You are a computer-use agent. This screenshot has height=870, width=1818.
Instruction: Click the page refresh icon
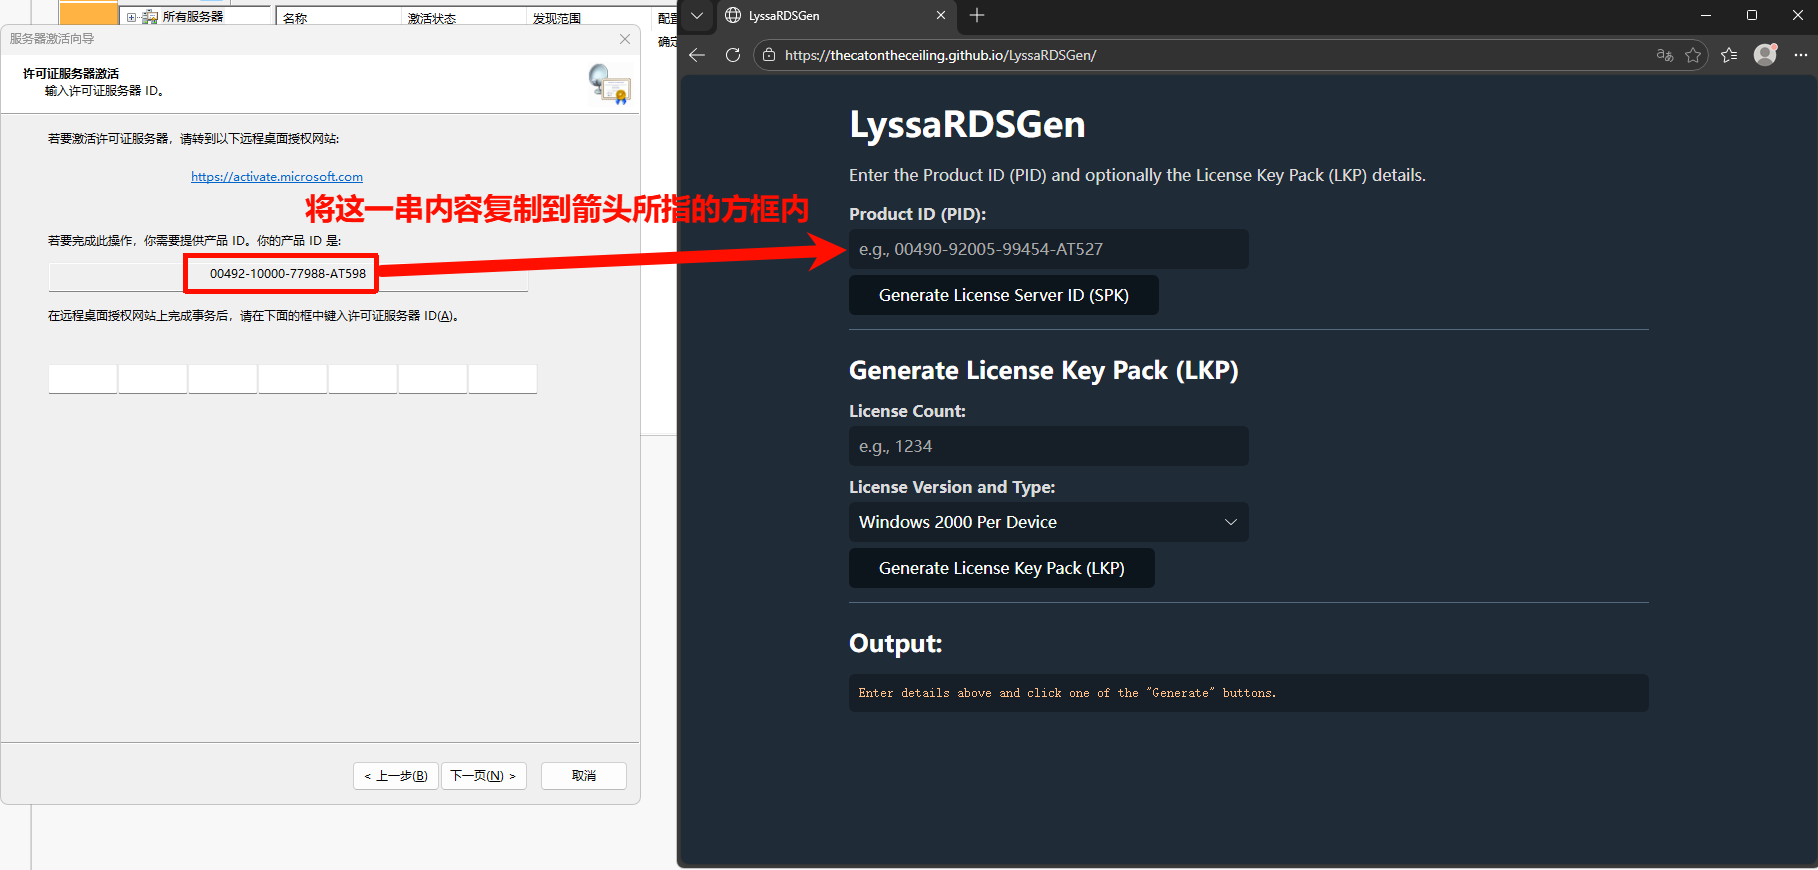[x=733, y=55]
